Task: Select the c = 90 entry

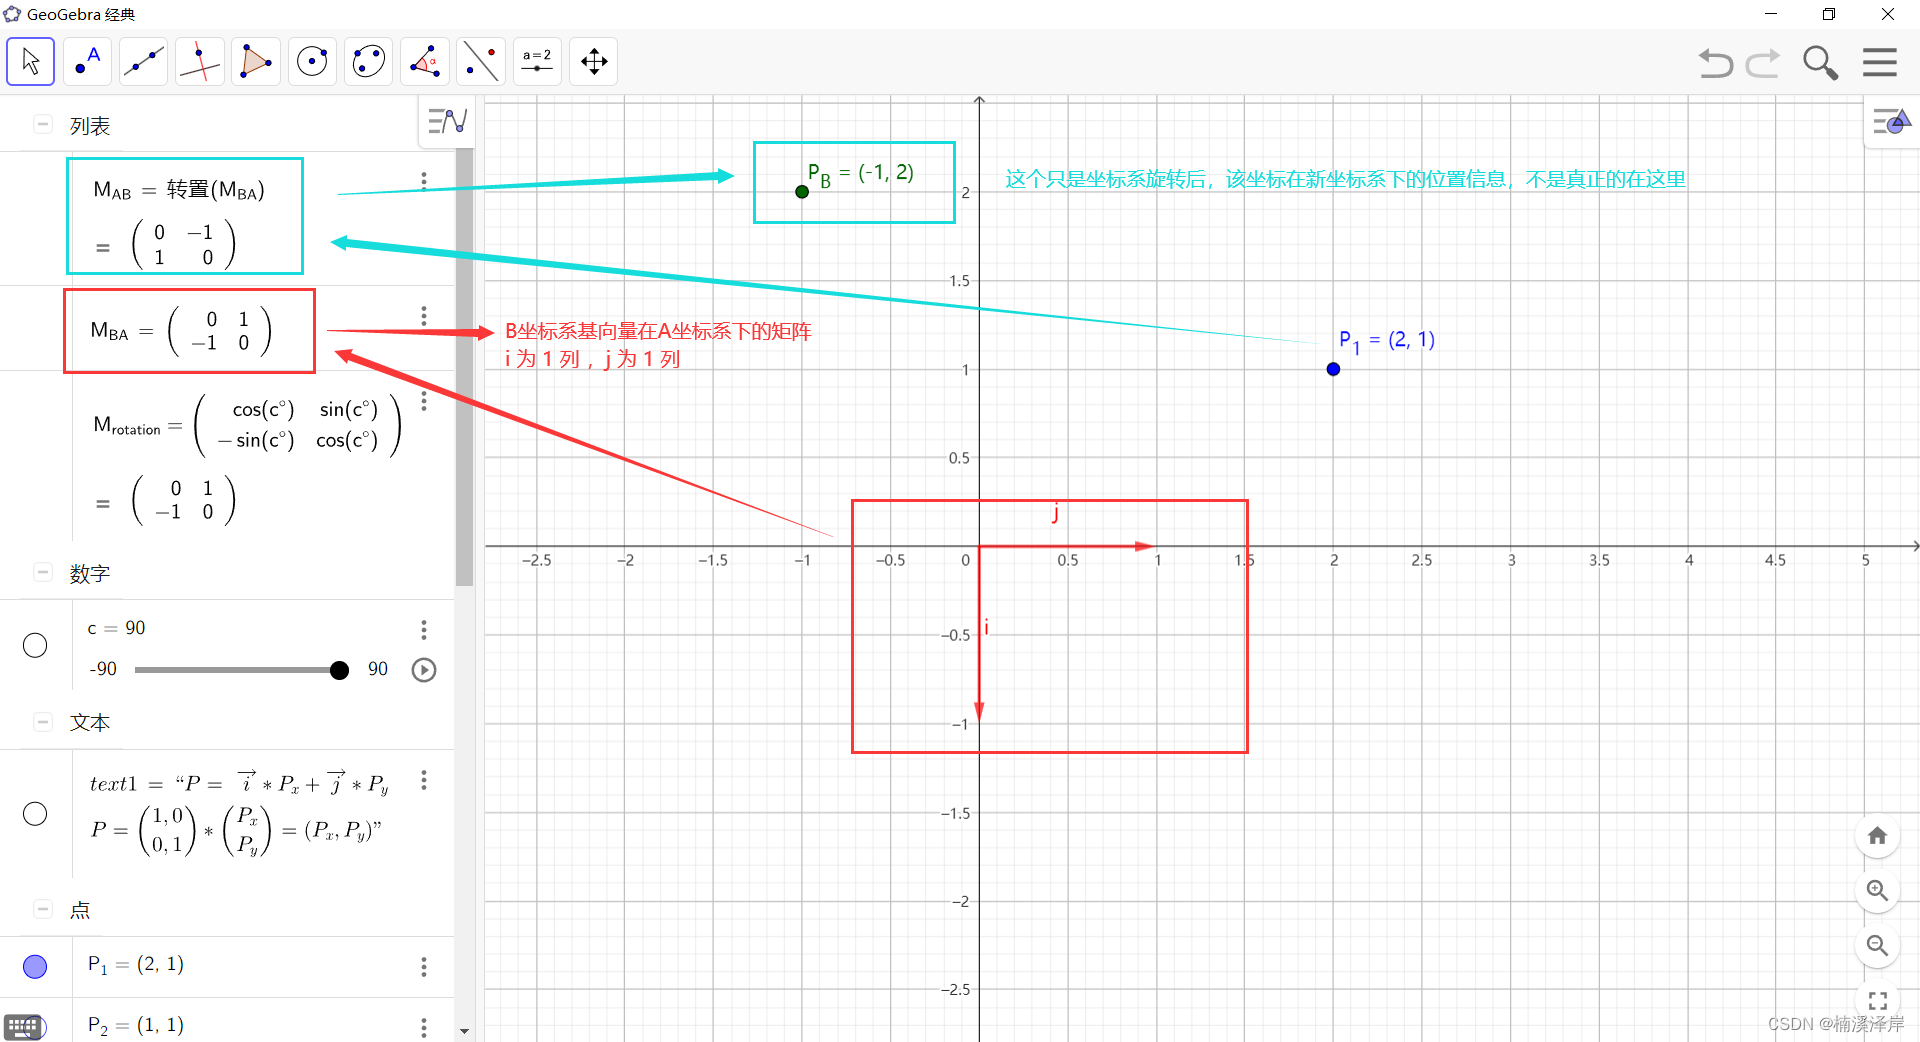Action: [x=117, y=628]
